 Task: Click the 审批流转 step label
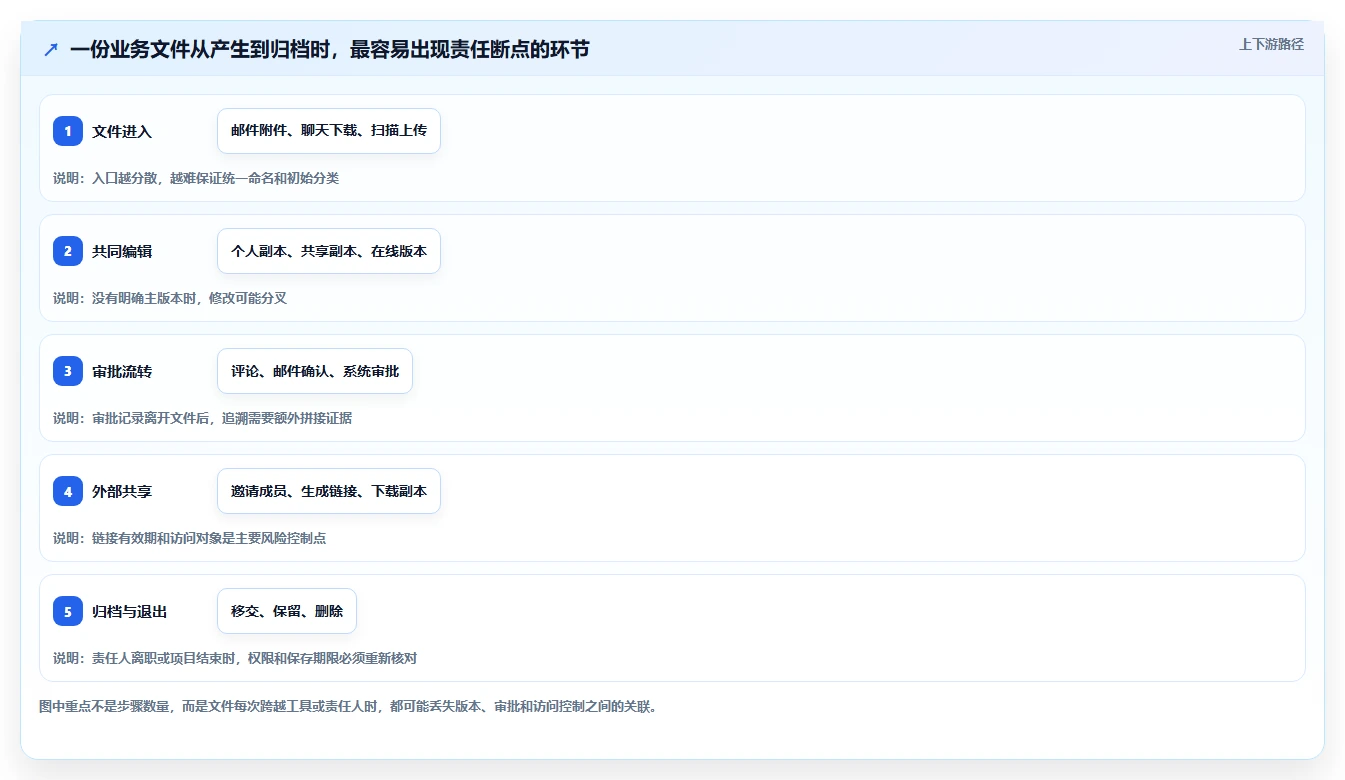[122, 371]
